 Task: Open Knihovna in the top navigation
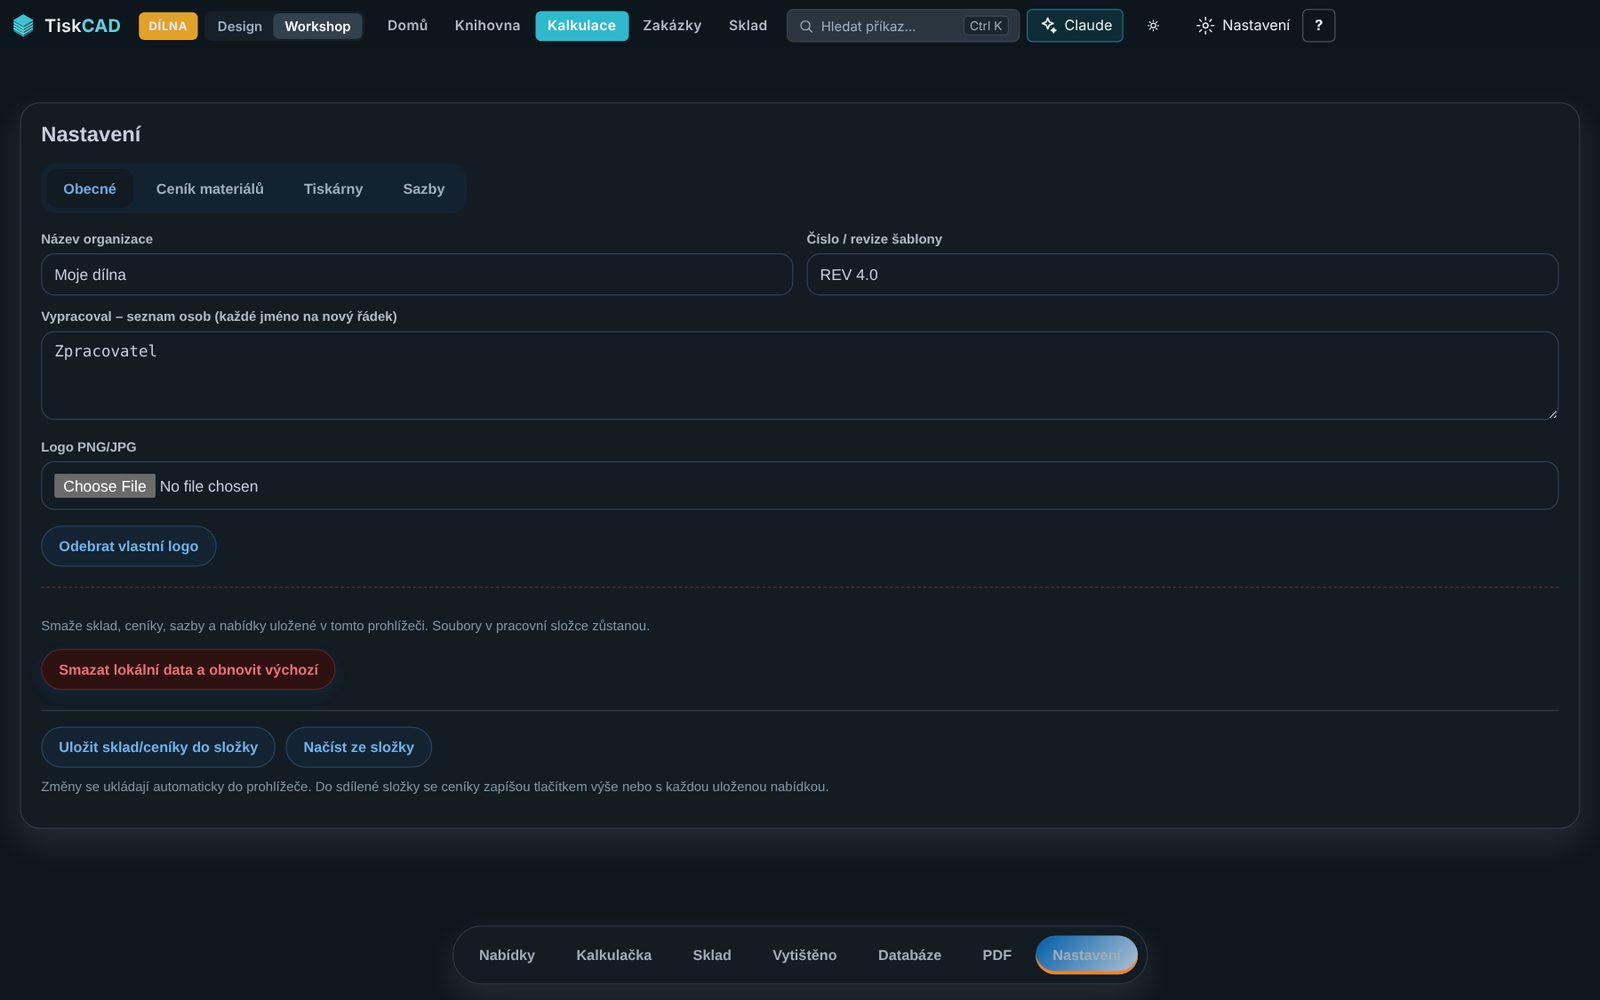pyautogui.click(x=487, y=26)
